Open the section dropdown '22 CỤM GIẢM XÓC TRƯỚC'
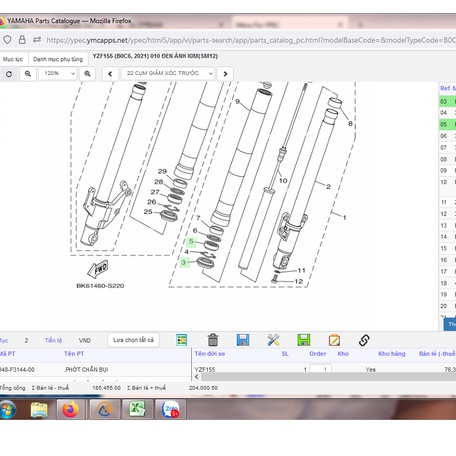The width and height of the screenshot is (456, 456). tap(168, 73)
